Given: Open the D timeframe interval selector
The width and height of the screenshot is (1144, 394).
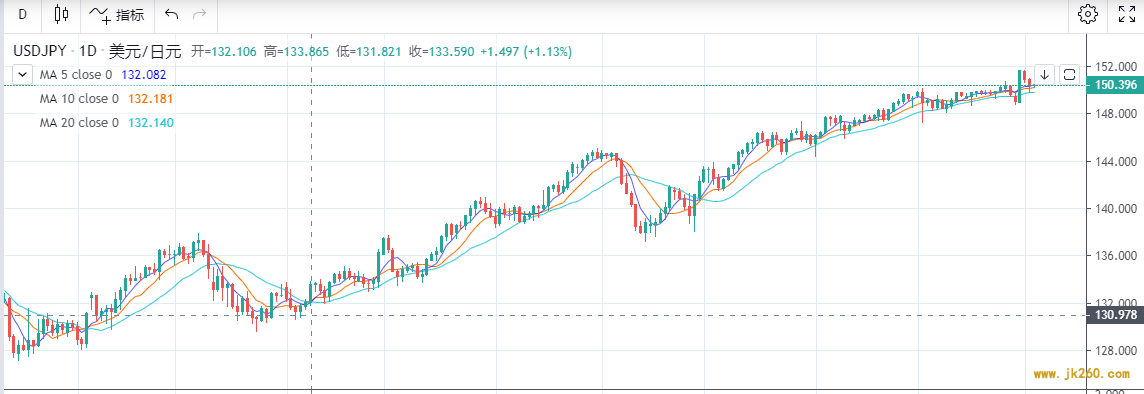Looking at the screenshot, I should point(22,14).
